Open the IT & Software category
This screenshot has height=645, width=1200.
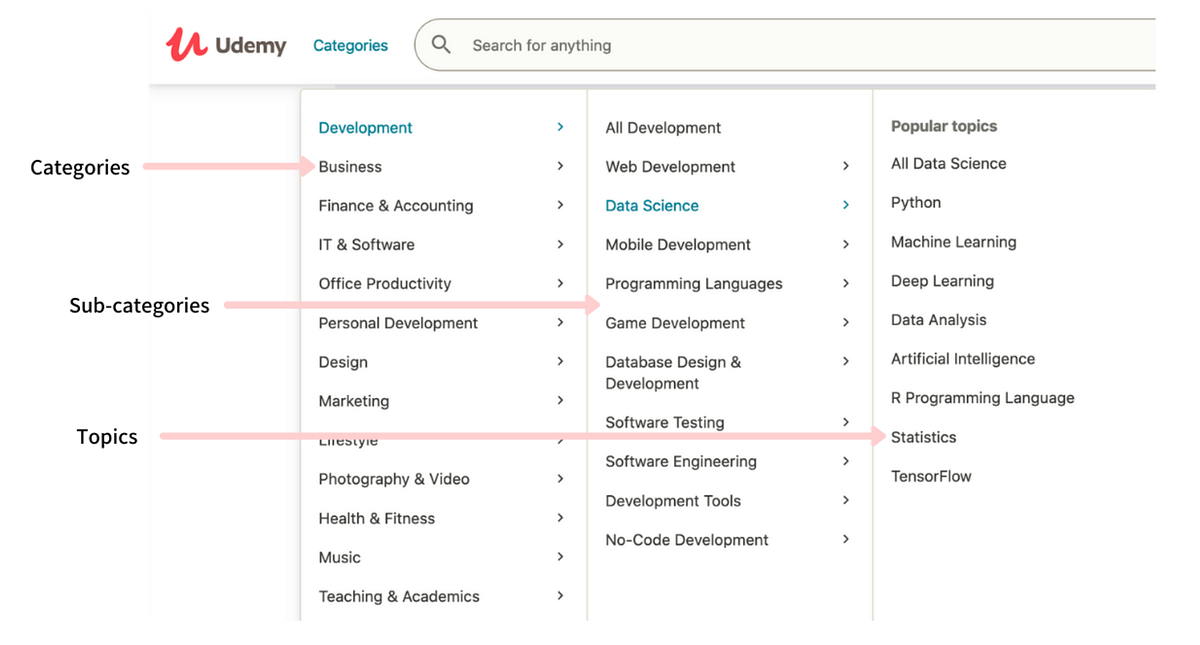pyautogui.click(x=366, y=244)
